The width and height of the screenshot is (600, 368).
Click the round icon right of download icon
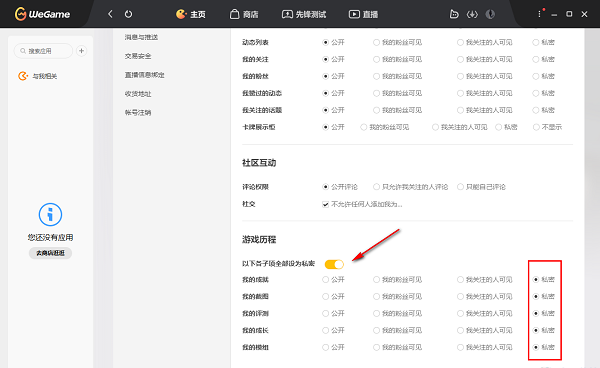(490, 14)
